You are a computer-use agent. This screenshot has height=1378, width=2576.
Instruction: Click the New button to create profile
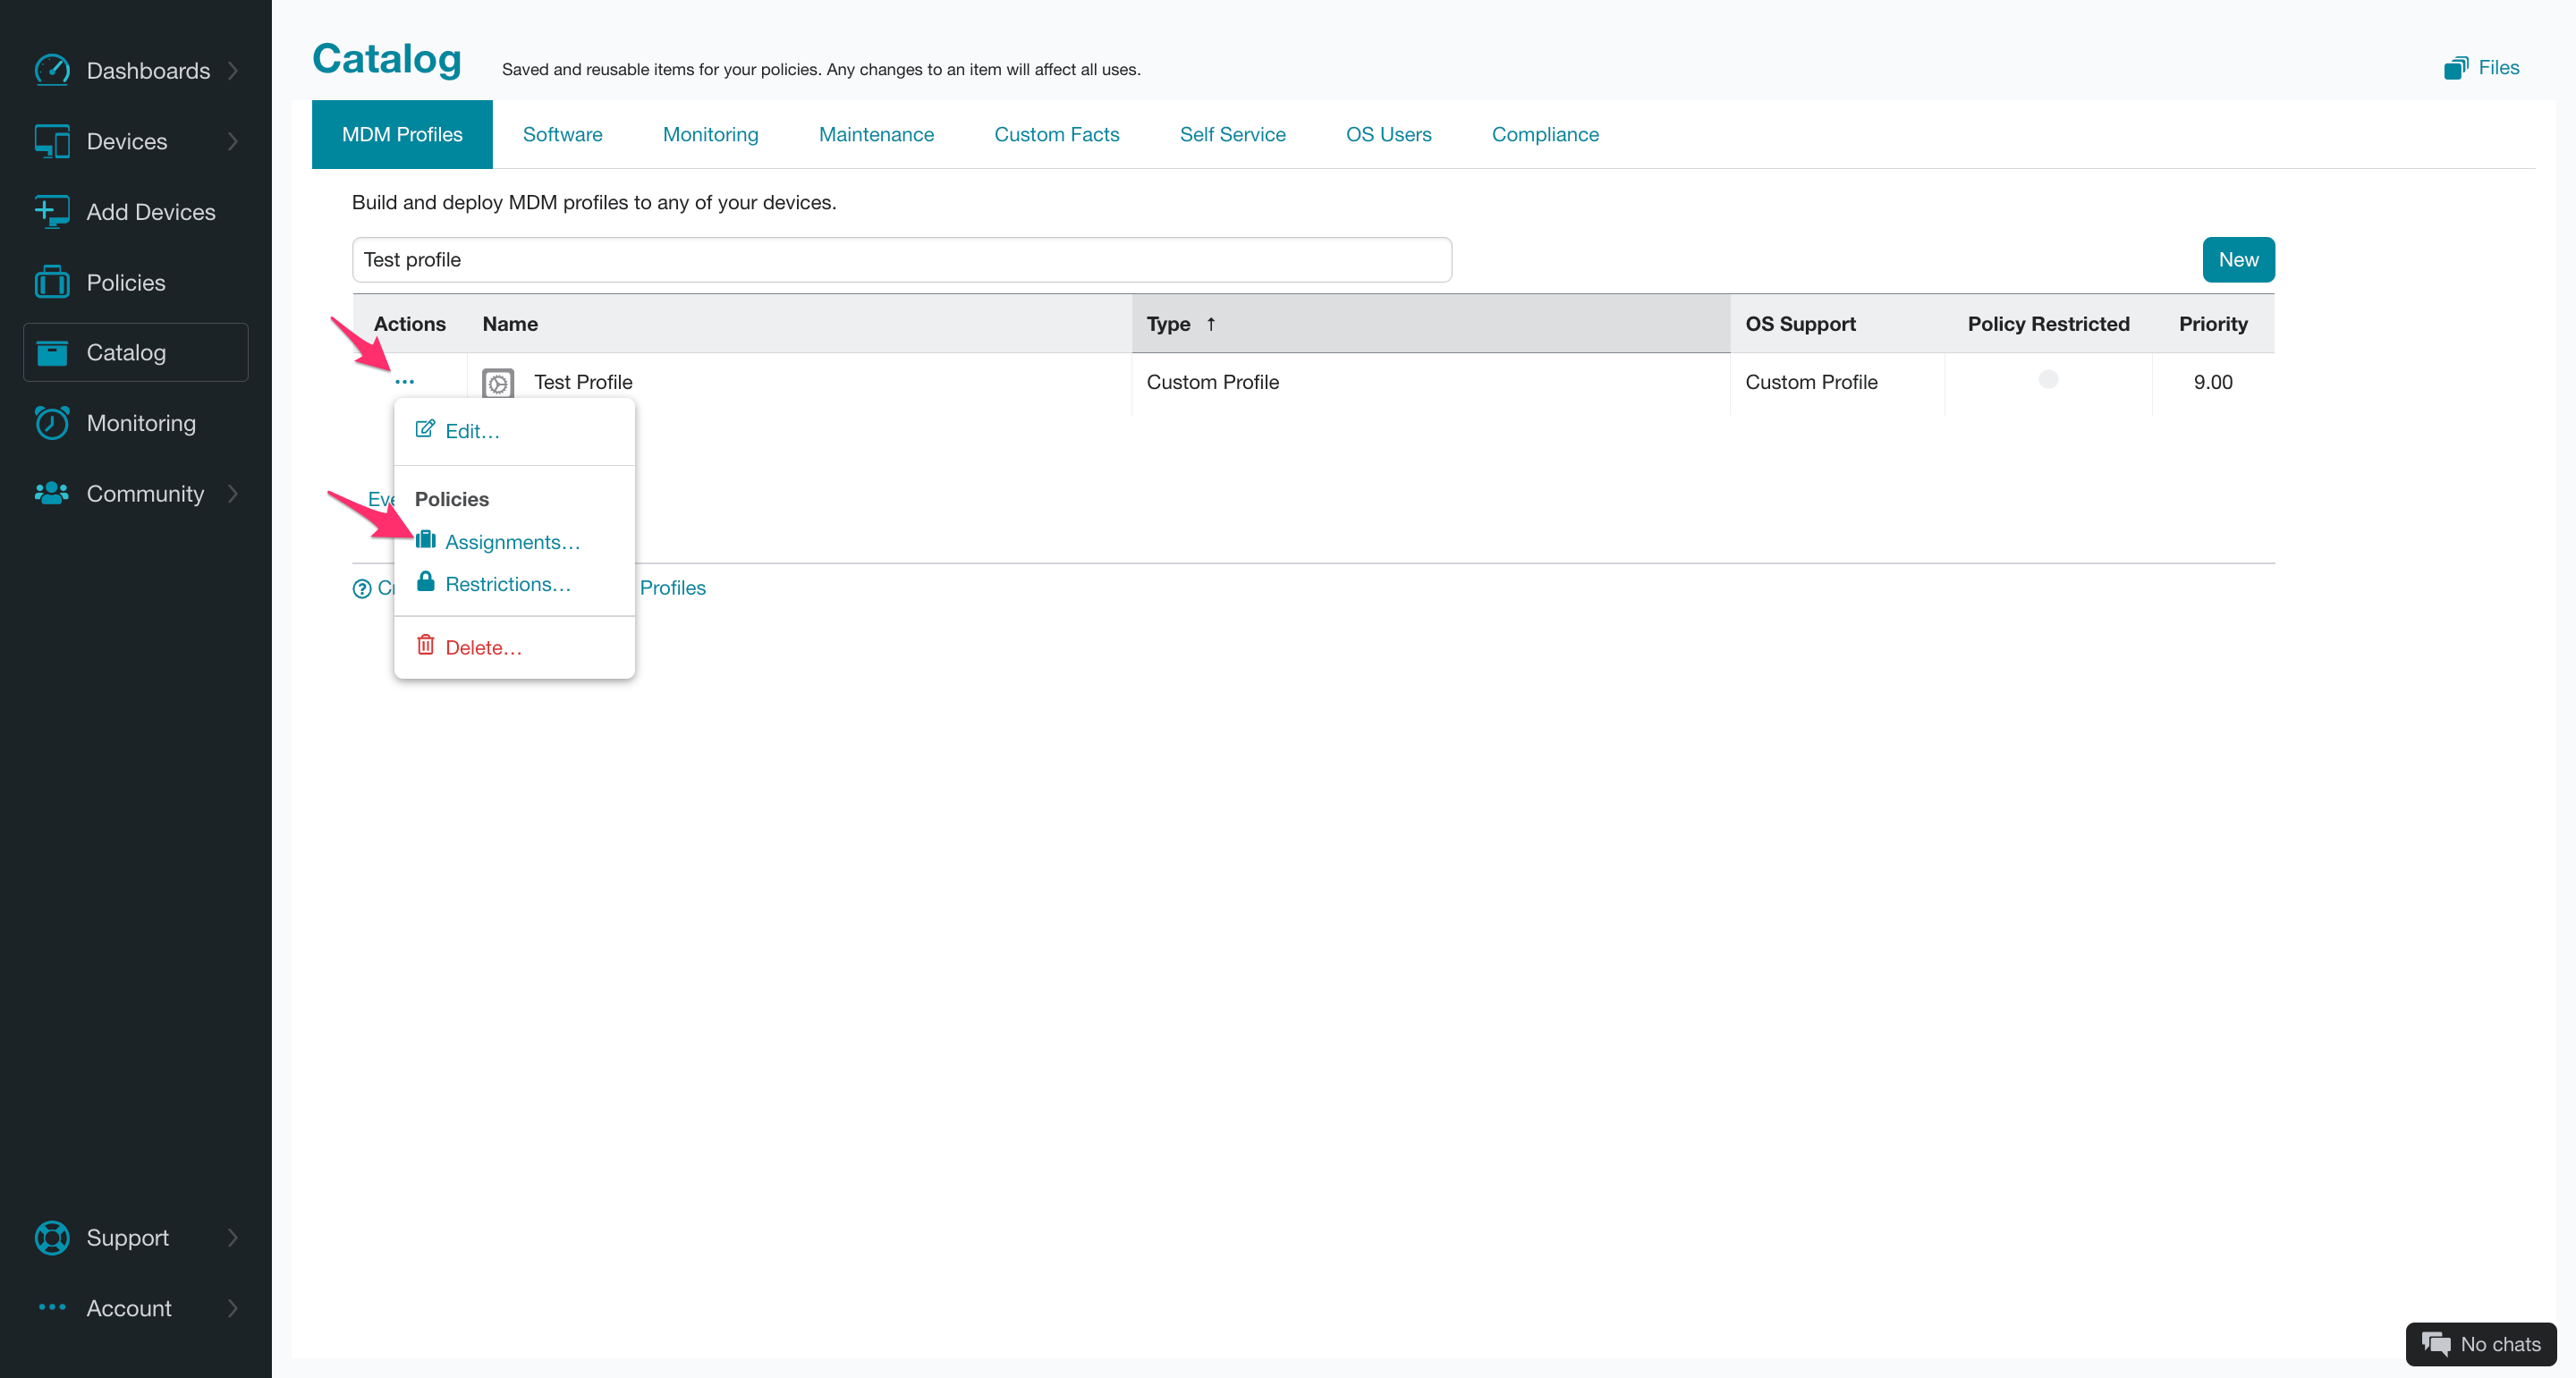(2239, 259)
